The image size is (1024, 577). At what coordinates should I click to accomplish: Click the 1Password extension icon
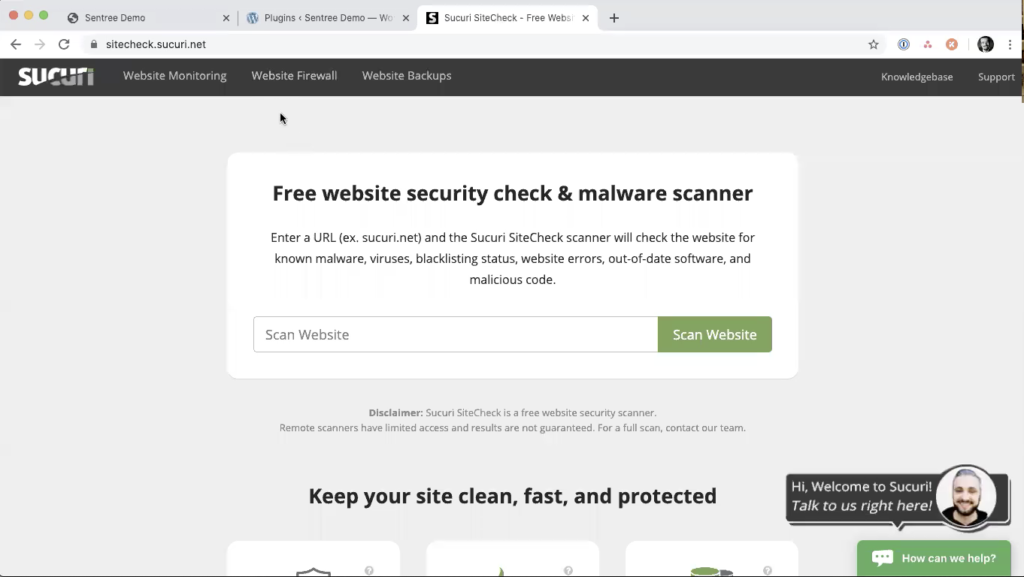pyautogui.click(x=903, y=44)
